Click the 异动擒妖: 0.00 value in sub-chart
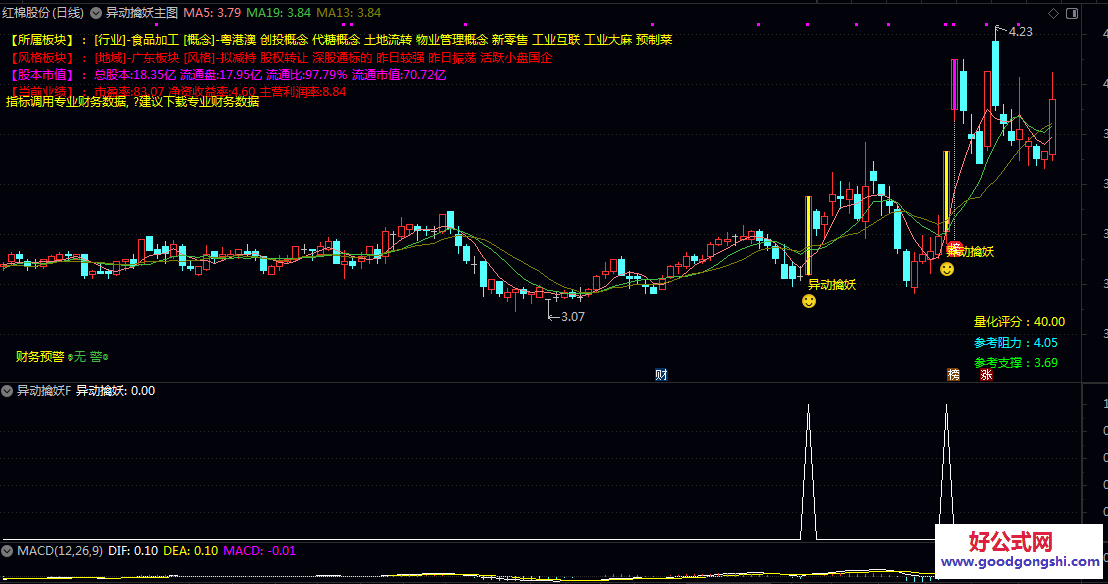Viewport: 1108px width, 584px height. [115, 391]
